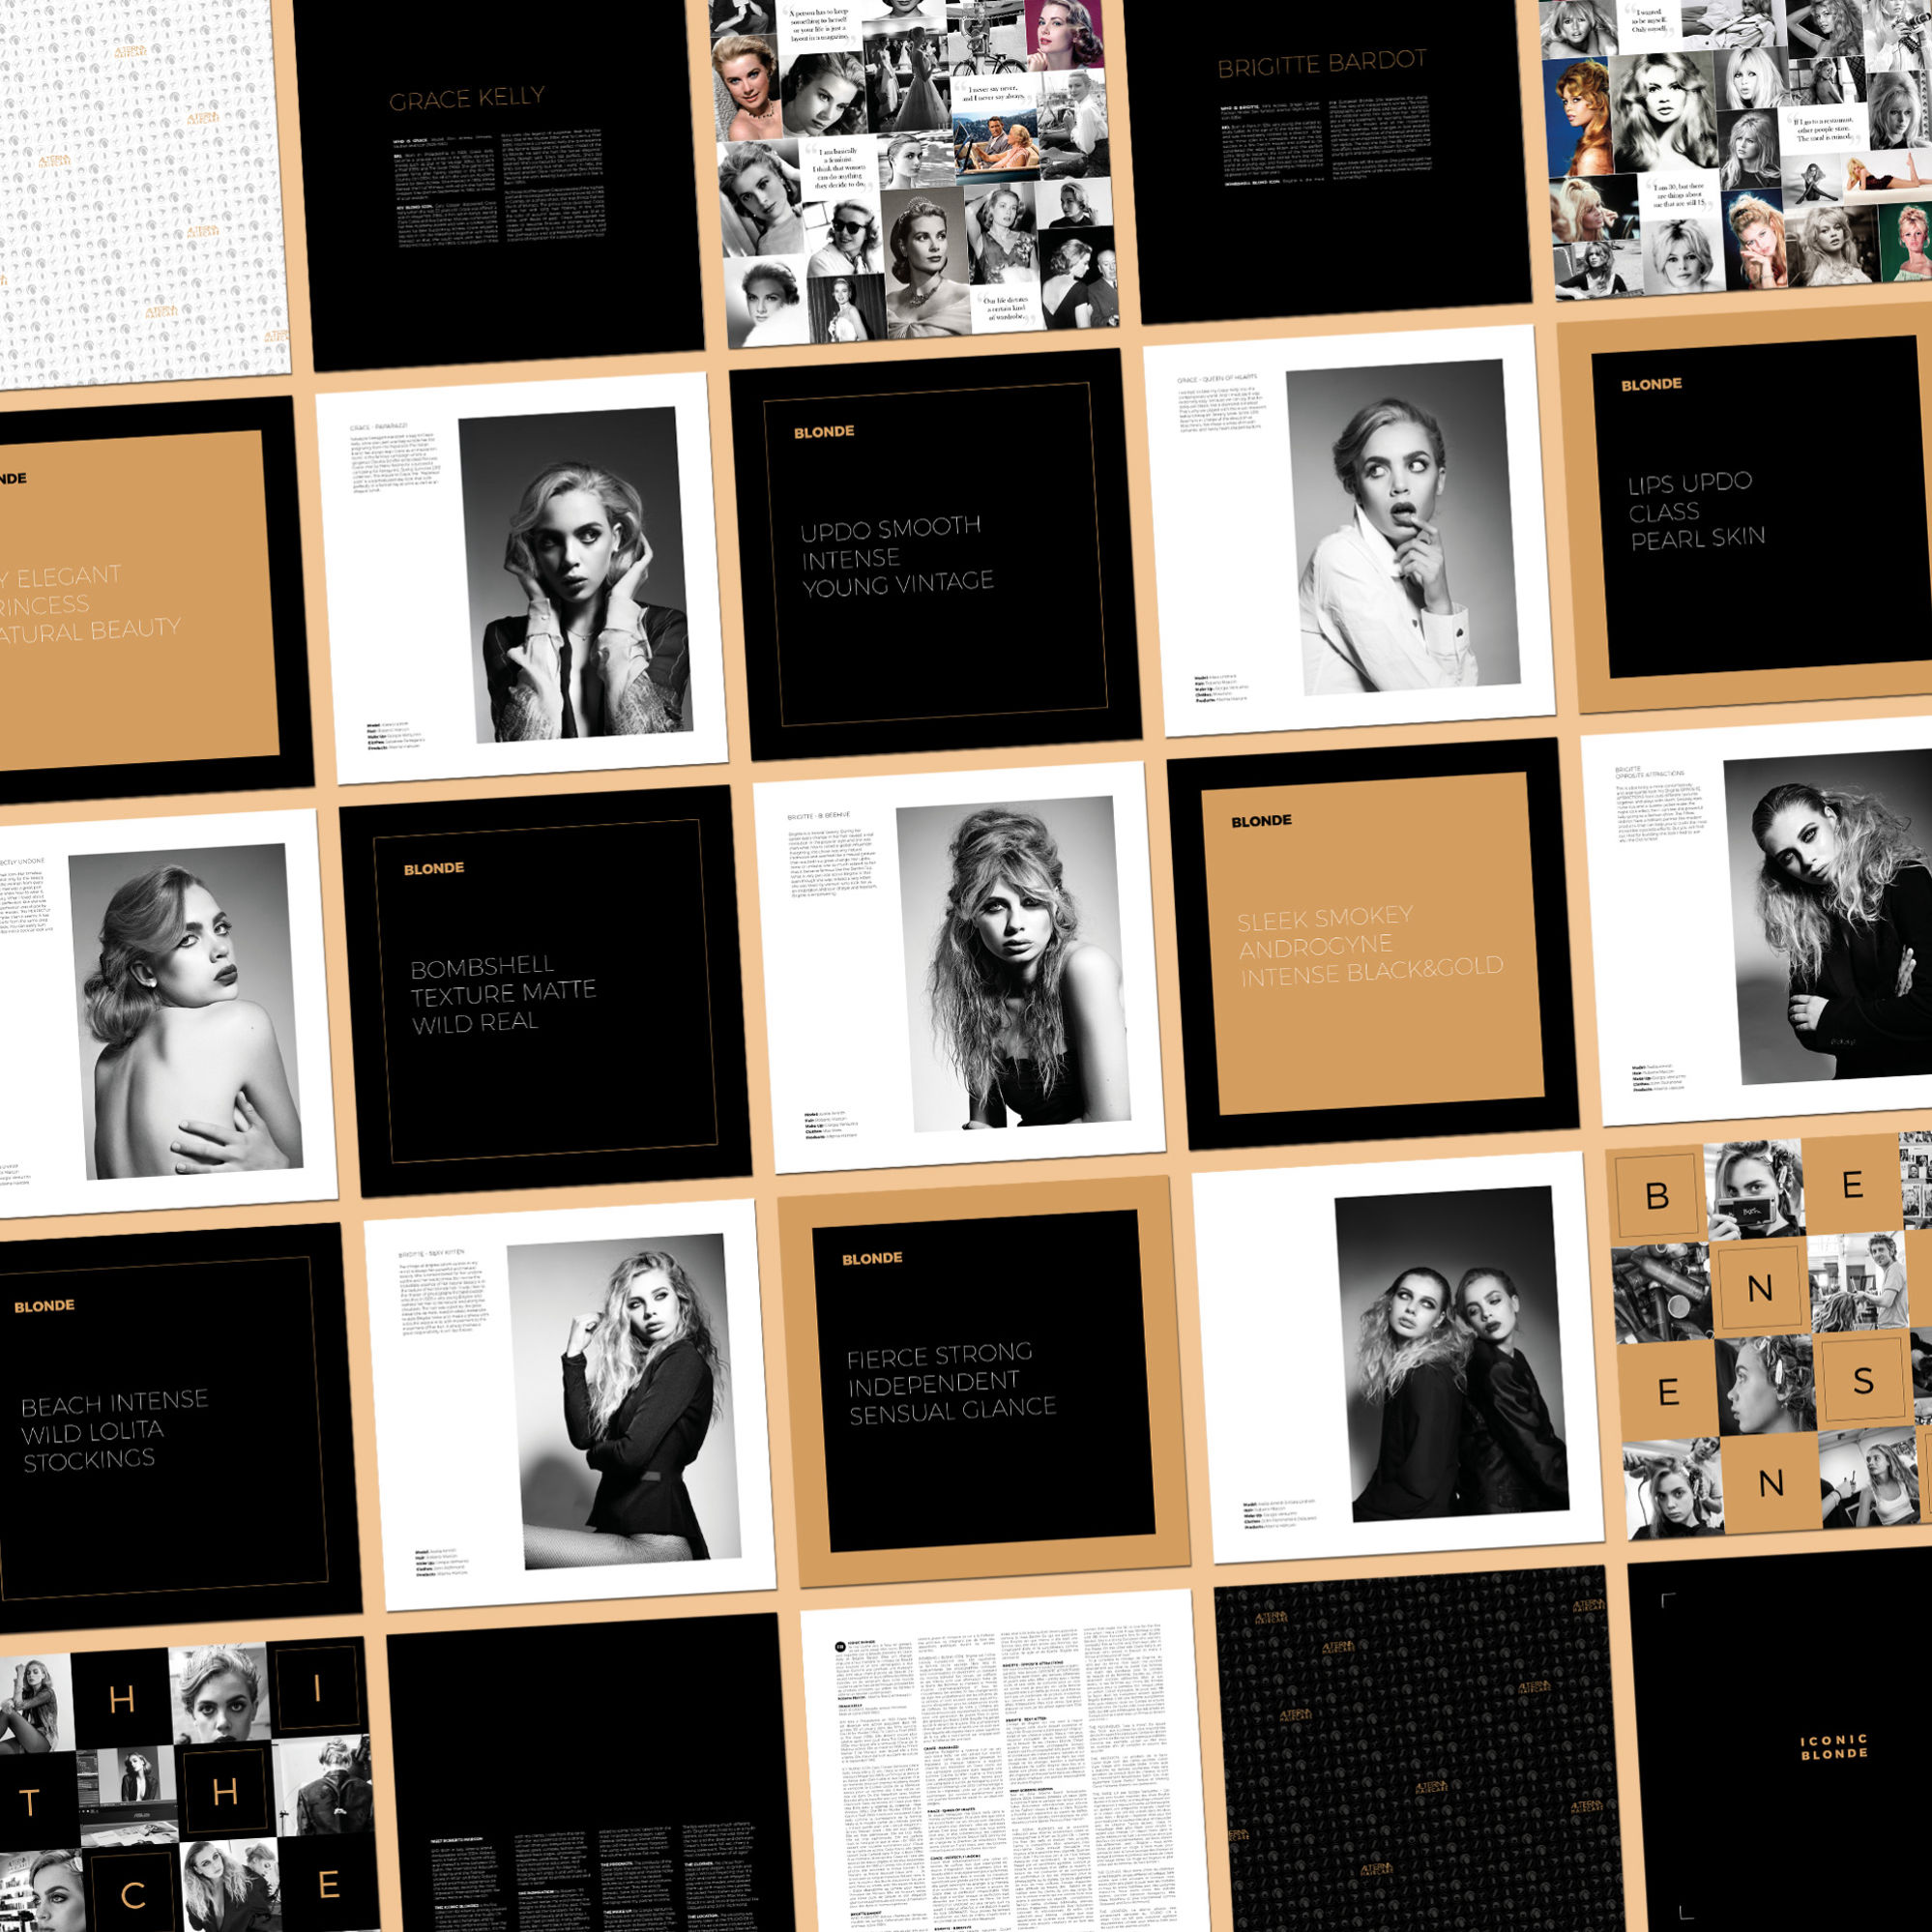This screenshot has width=1932, height=1932.
Task: Click the "I am 30, but there" quote
Action: click(1678, 196)
